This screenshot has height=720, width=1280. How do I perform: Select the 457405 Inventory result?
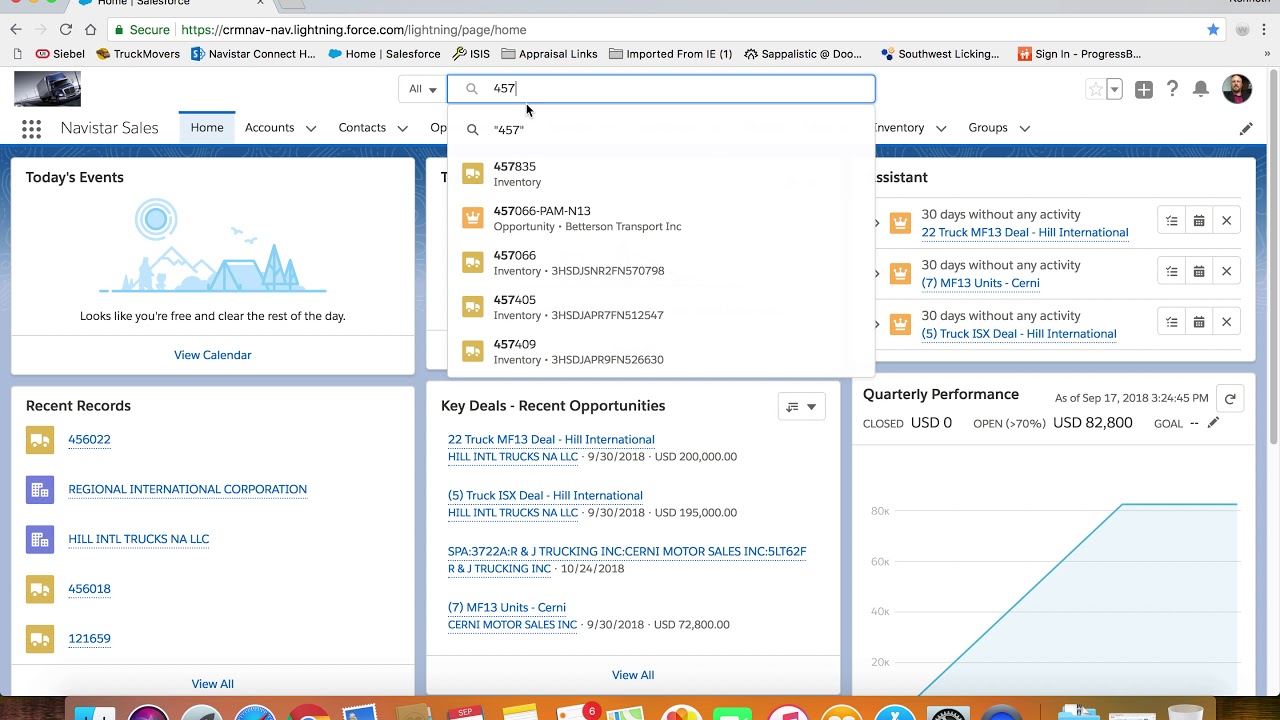point(661,307)
